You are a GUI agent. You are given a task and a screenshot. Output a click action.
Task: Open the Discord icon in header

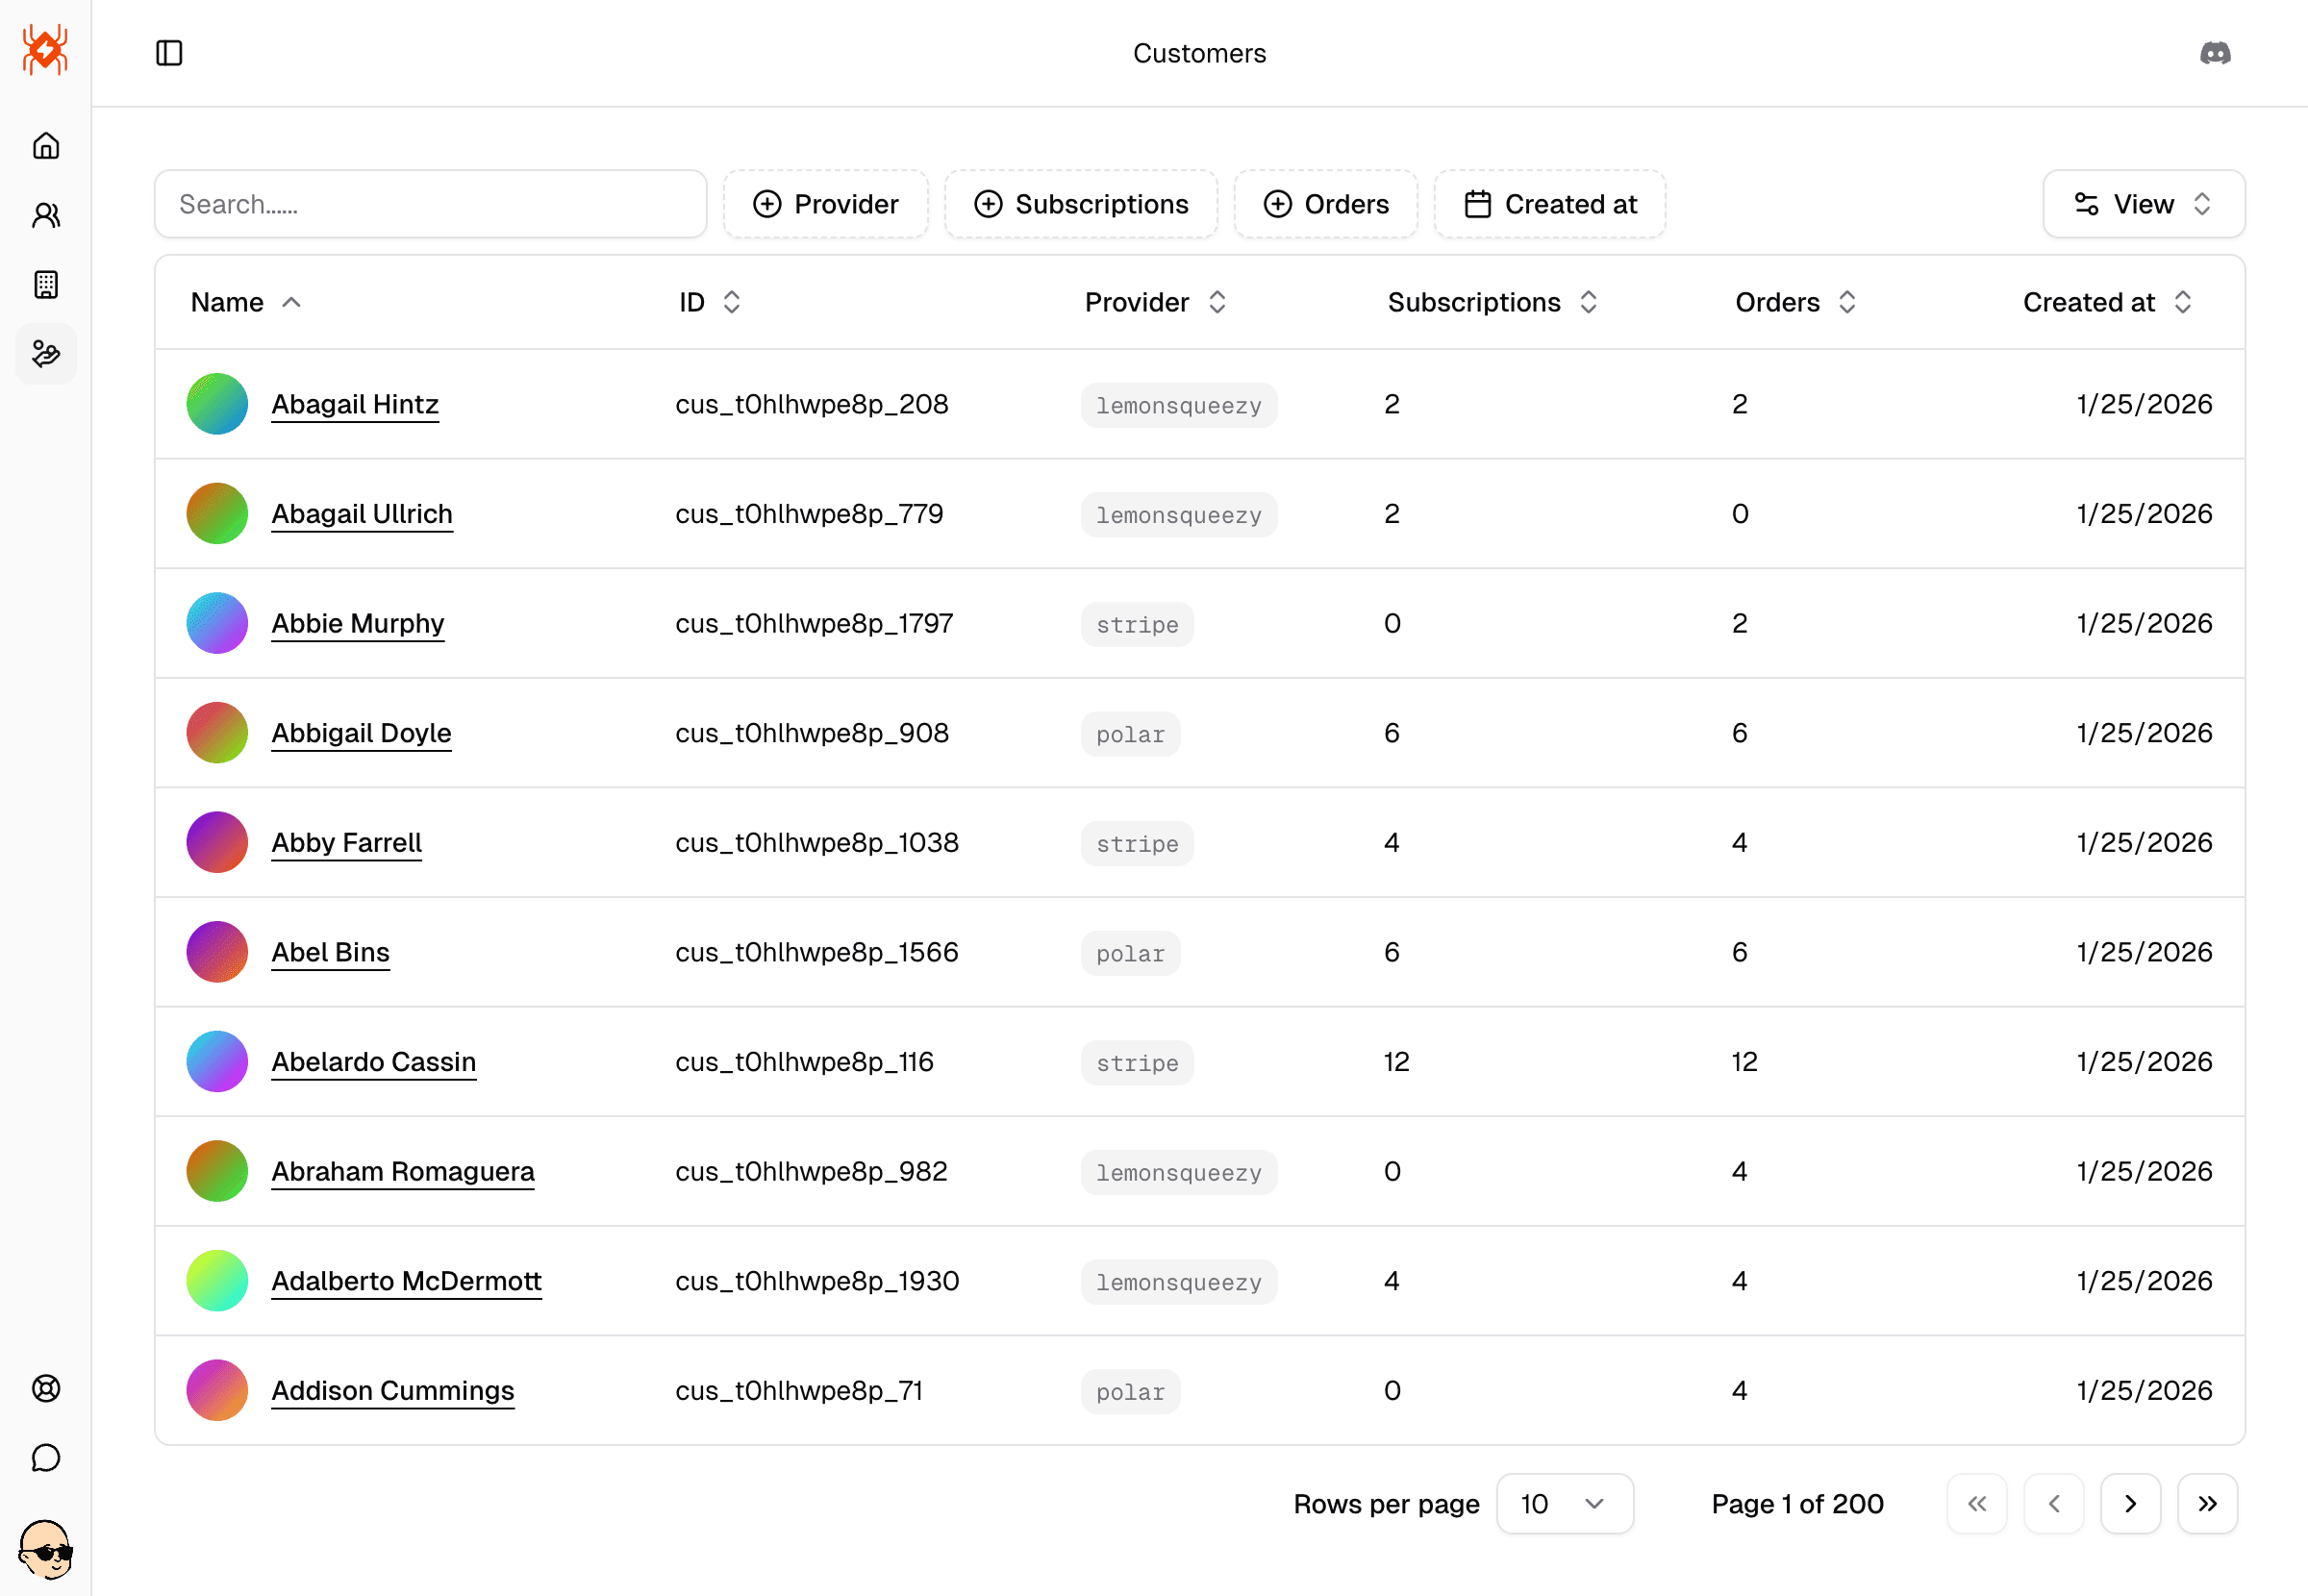2215,53
